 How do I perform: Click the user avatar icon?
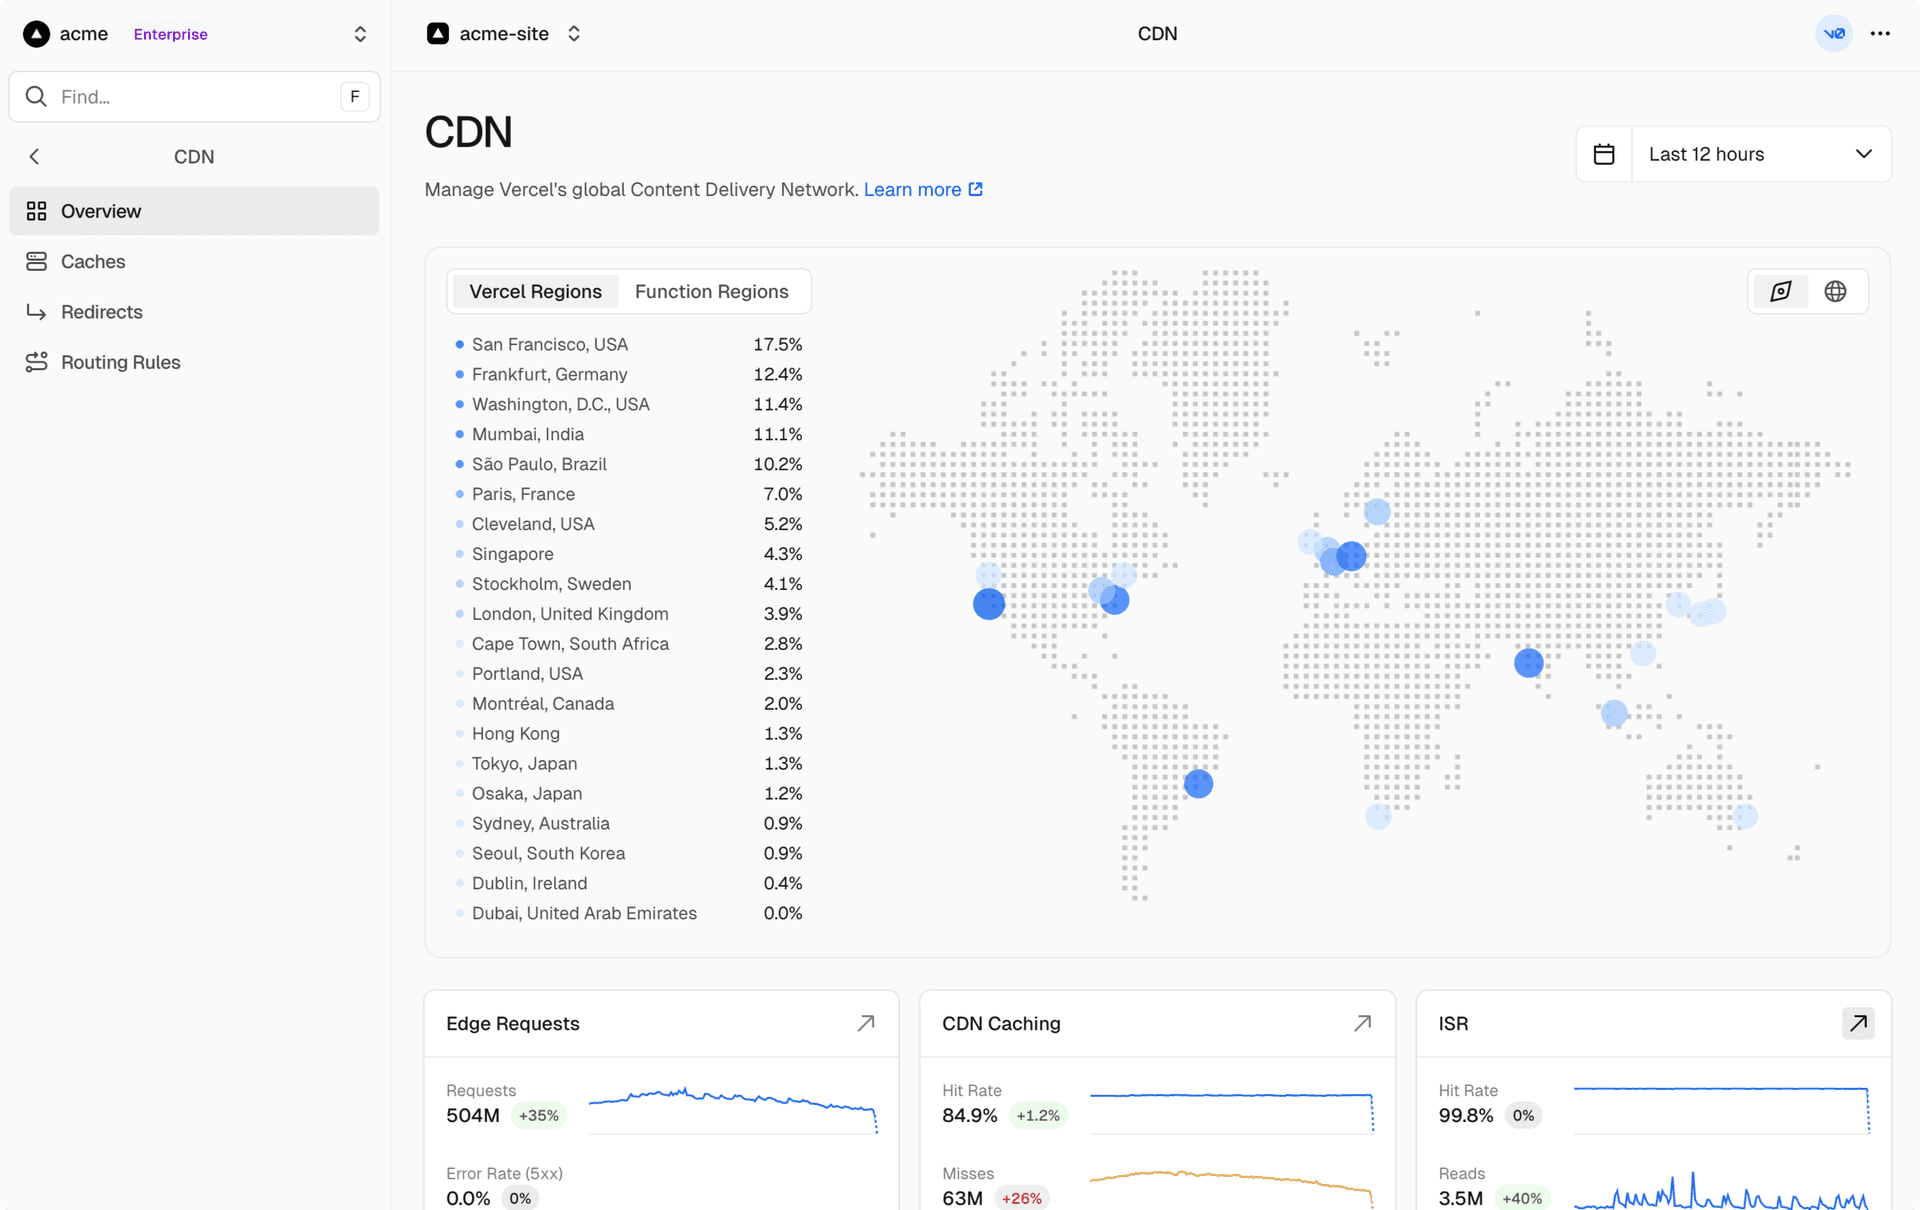coord(1834,33)
